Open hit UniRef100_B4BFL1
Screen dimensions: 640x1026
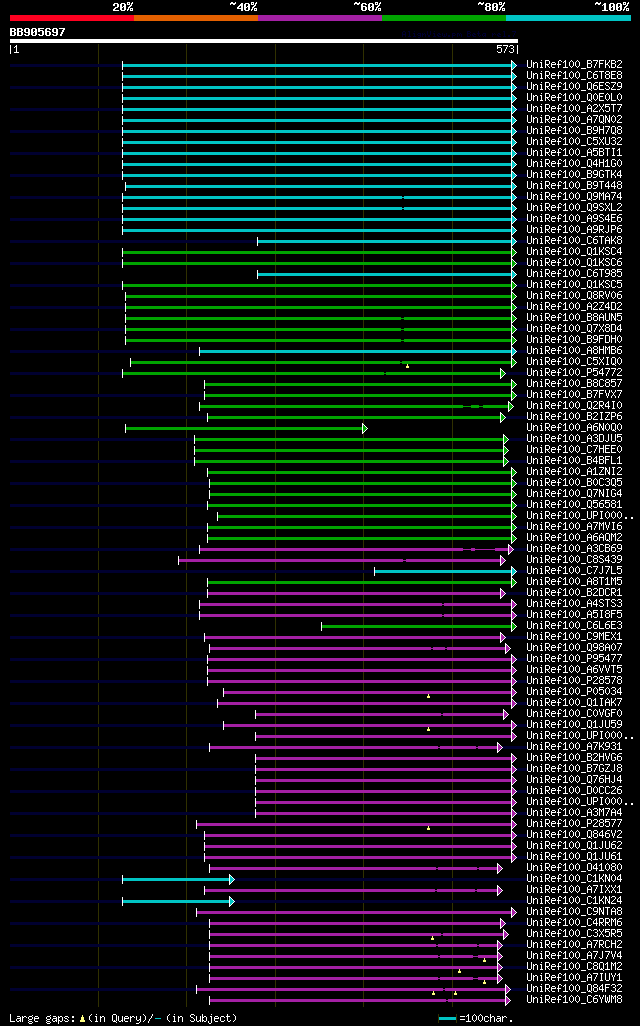tap(575, 461)
